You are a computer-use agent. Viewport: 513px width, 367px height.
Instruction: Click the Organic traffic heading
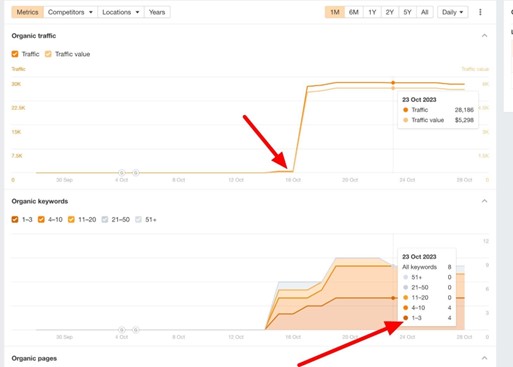point(34,36)
